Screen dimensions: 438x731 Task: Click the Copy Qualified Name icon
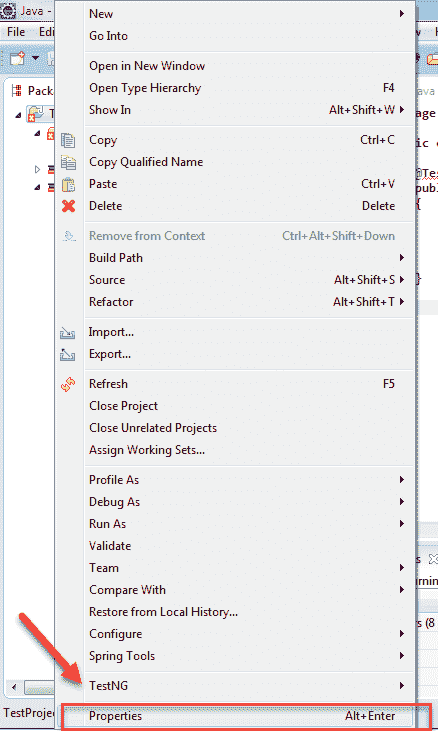pyautogui.click(x=68, y=162)
